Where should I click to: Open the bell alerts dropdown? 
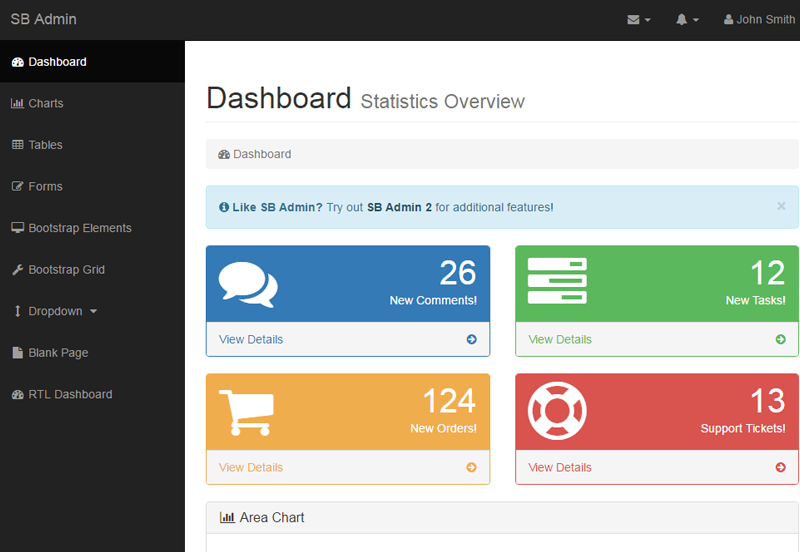click(687, 20)
